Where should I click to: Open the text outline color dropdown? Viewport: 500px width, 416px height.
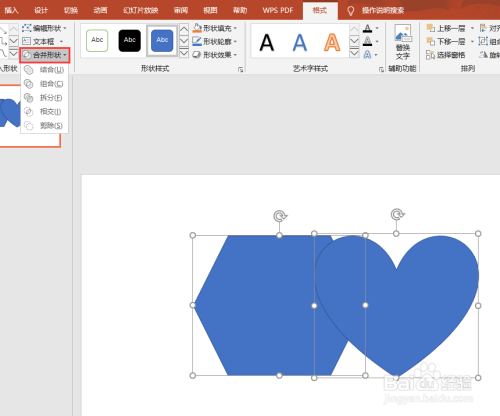point(377,41)
